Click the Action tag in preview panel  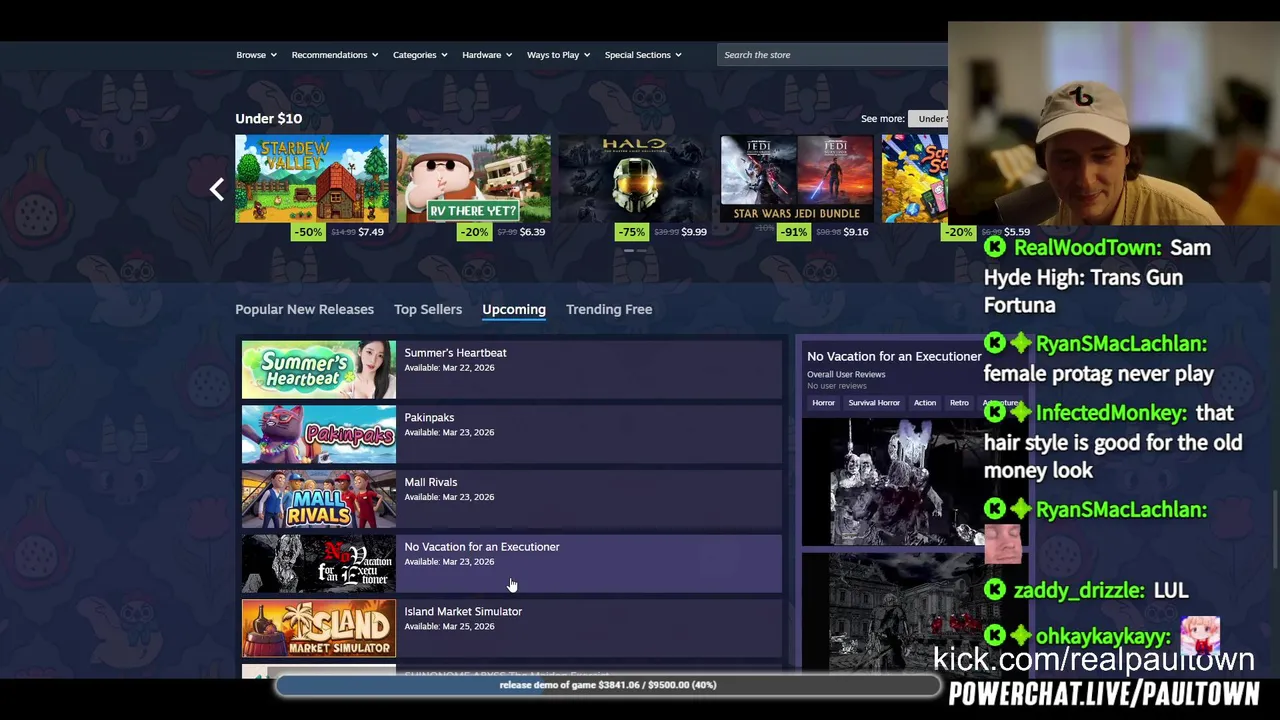point(925,403)
